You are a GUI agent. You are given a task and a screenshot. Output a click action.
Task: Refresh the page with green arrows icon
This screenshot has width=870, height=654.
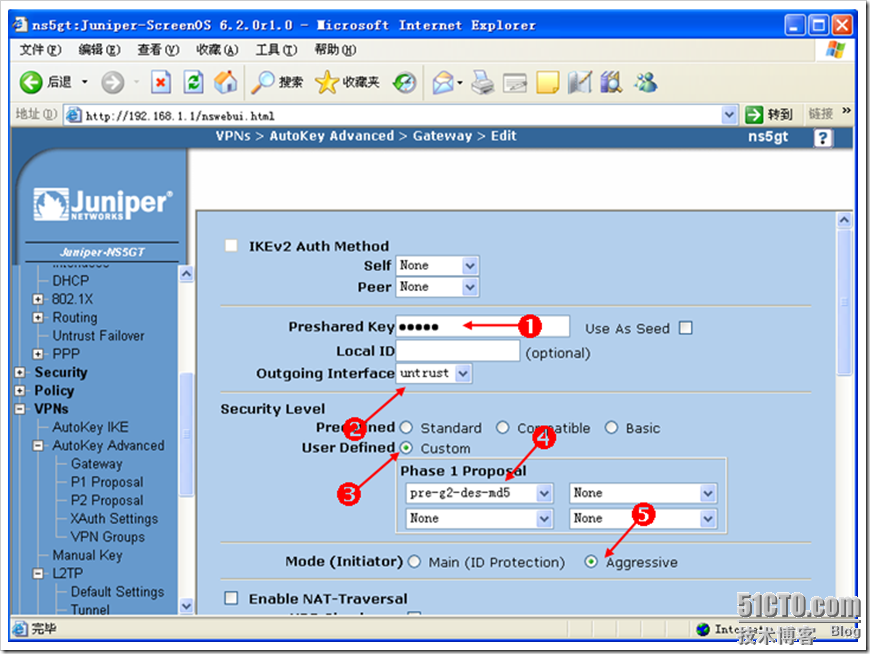[194, 83]
